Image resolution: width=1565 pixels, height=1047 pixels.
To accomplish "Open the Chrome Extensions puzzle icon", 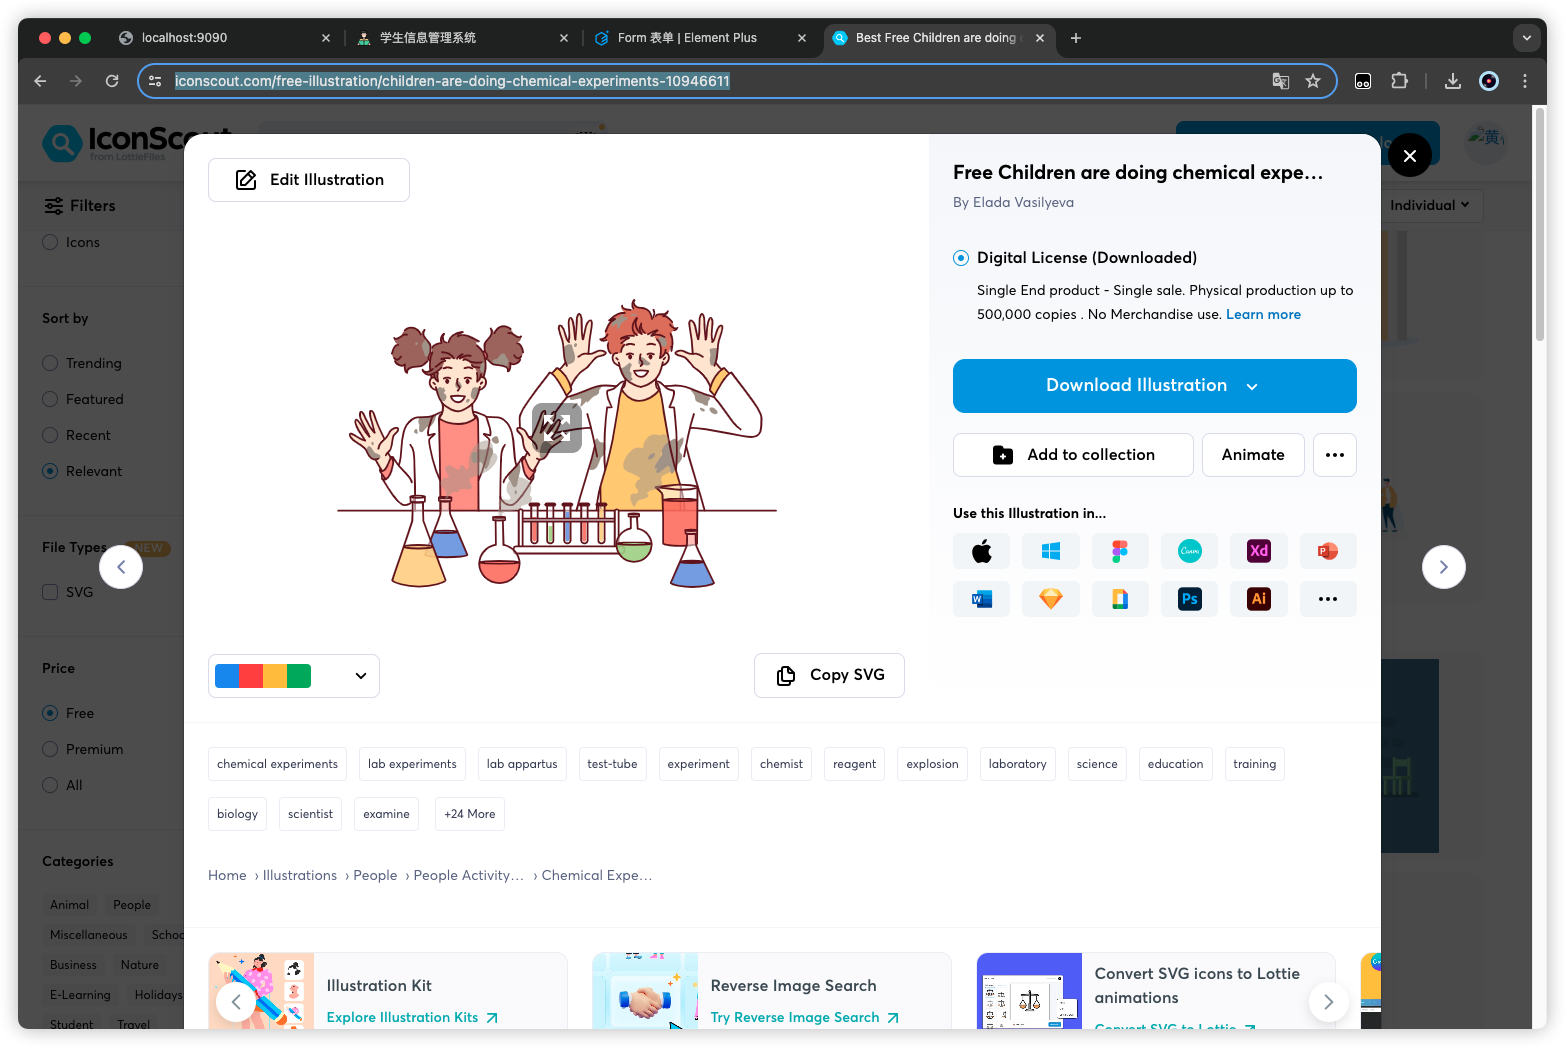I will click(1399, 81).
